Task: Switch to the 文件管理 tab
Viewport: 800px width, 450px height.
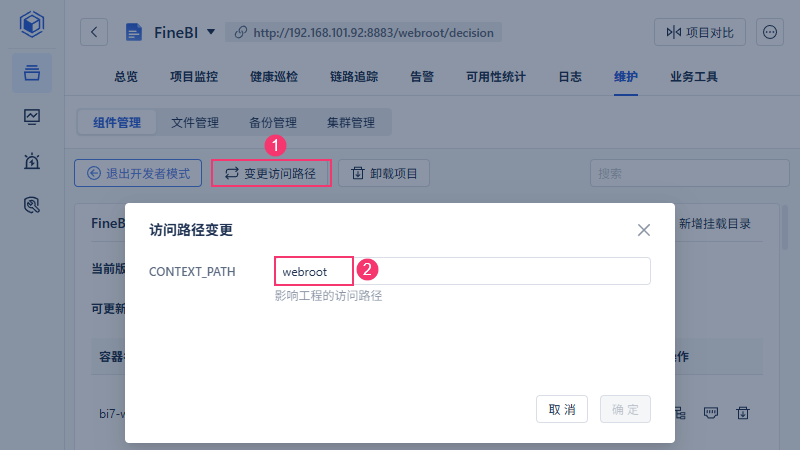Action: coord(195,122)
